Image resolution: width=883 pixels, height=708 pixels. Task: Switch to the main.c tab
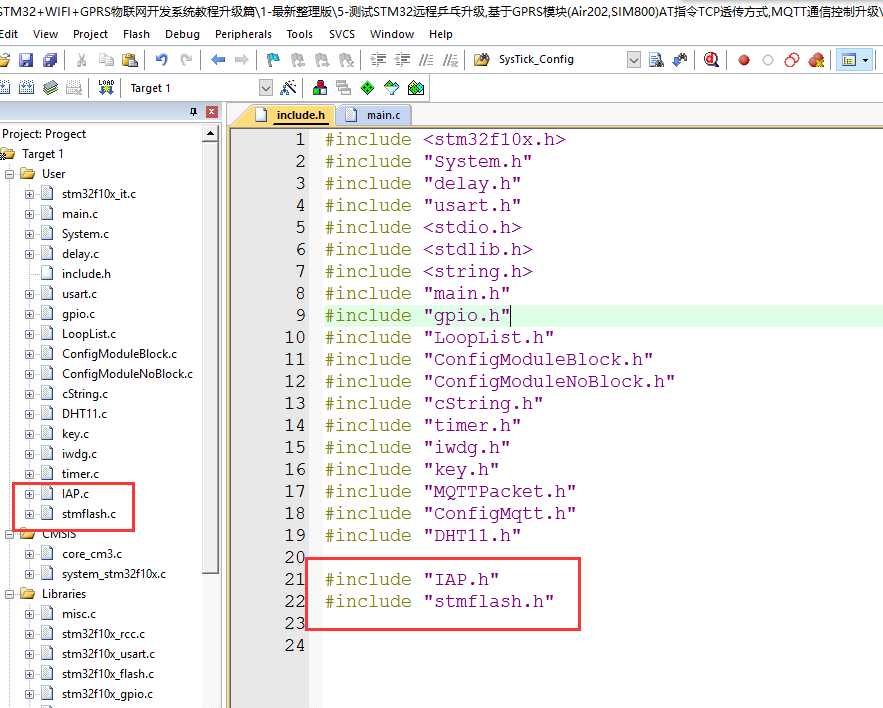374,115
